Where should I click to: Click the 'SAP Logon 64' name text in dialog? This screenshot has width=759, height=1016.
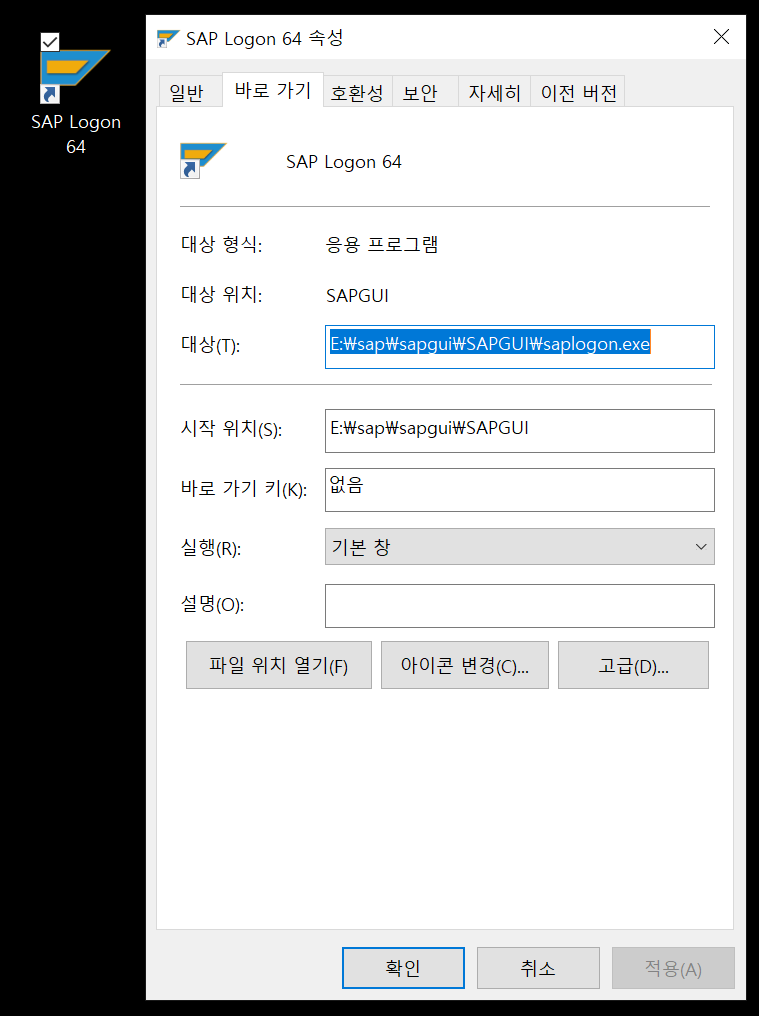[344, 162]
